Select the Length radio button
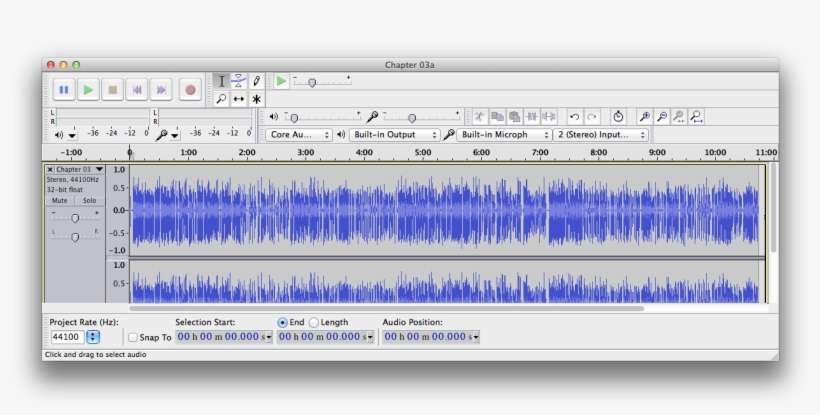 314,322
